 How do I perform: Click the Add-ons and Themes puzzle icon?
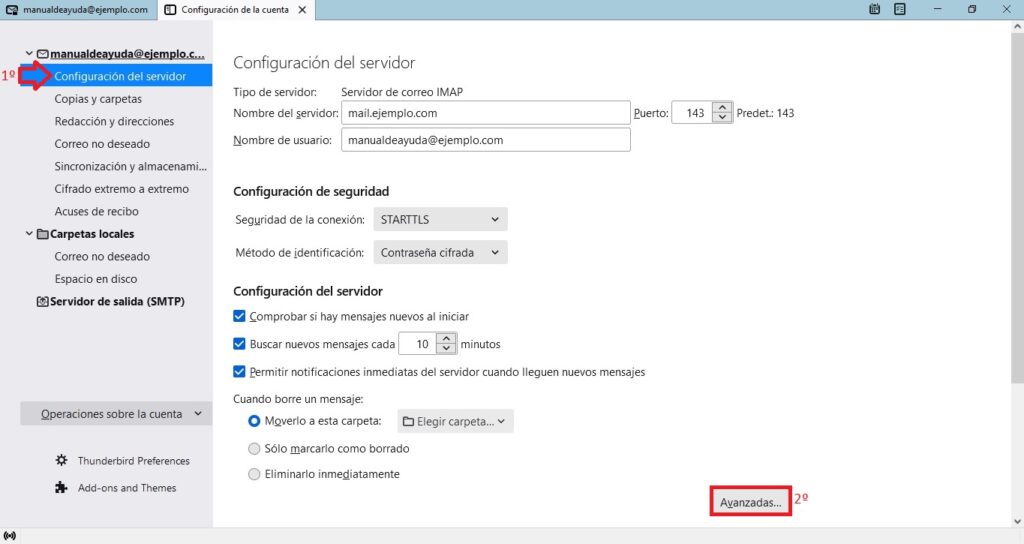(61, 488)
